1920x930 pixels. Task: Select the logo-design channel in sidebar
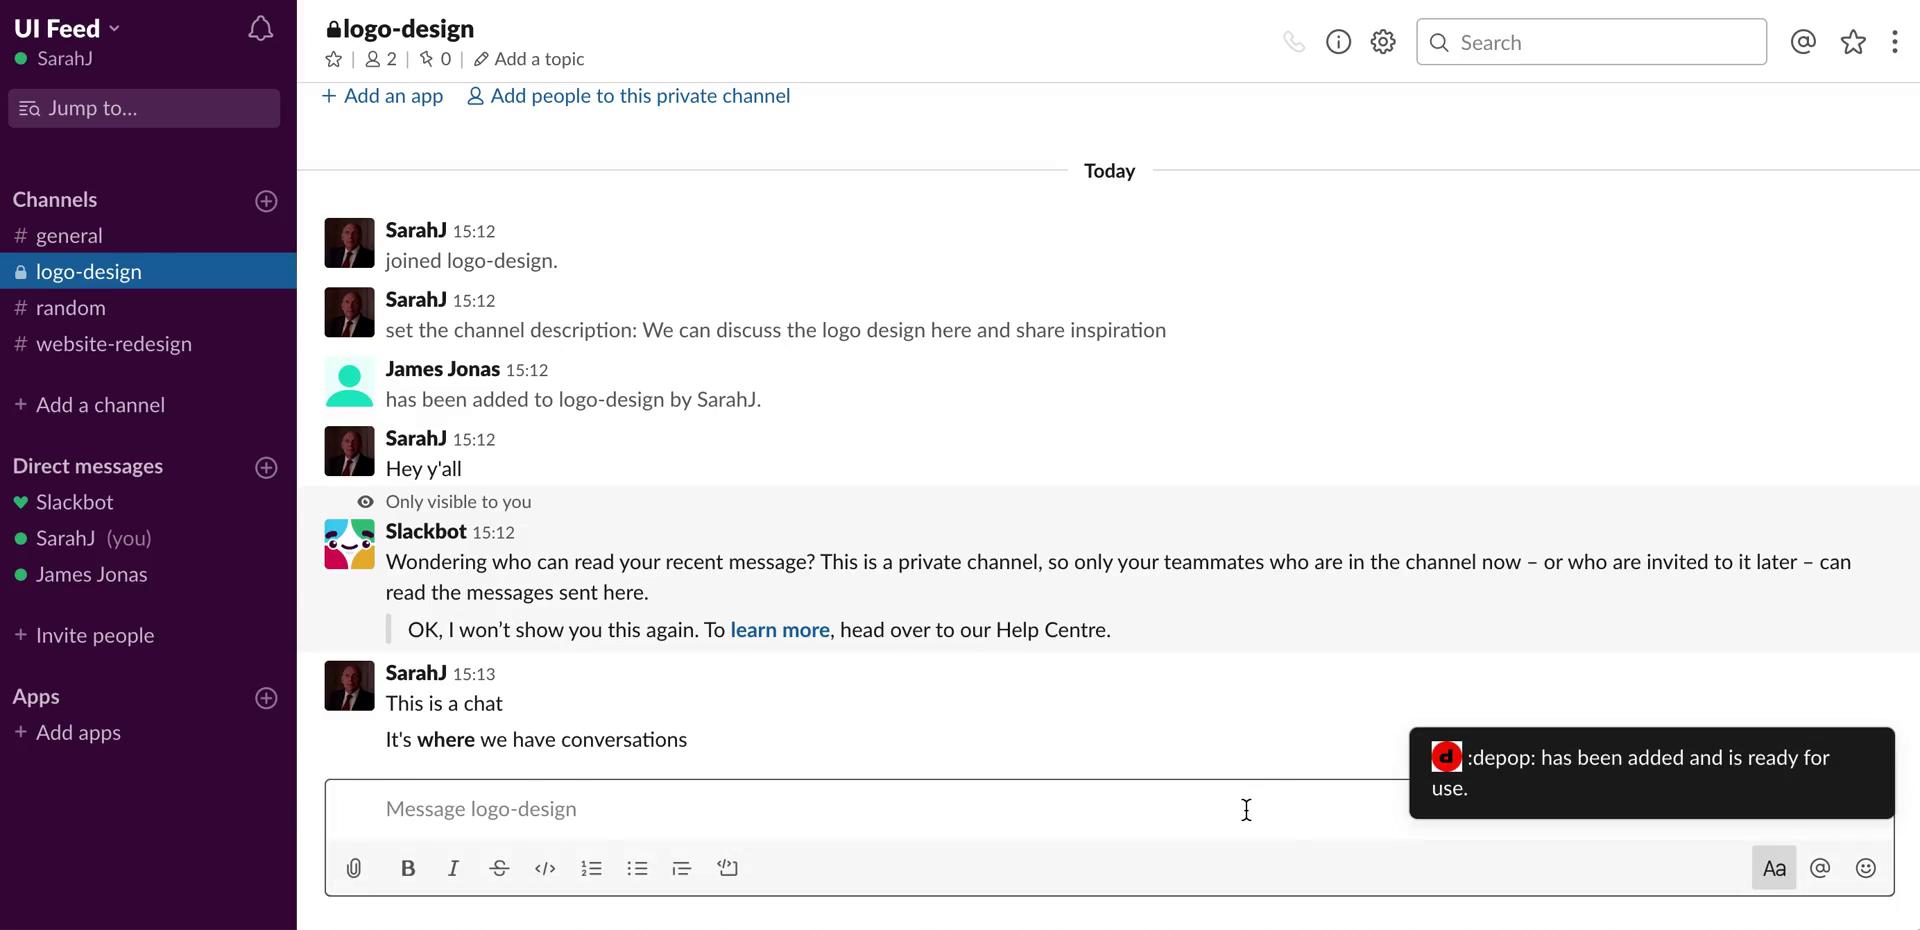point(148,272)
